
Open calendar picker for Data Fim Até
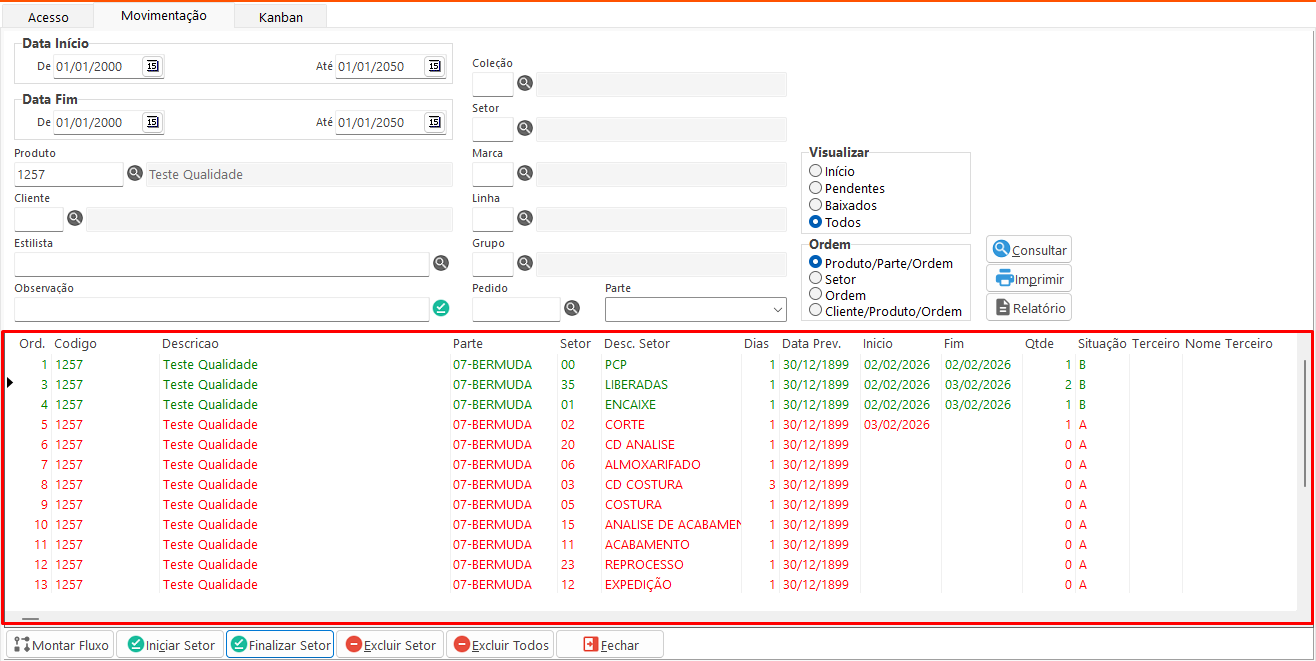(x=434, y=122)
